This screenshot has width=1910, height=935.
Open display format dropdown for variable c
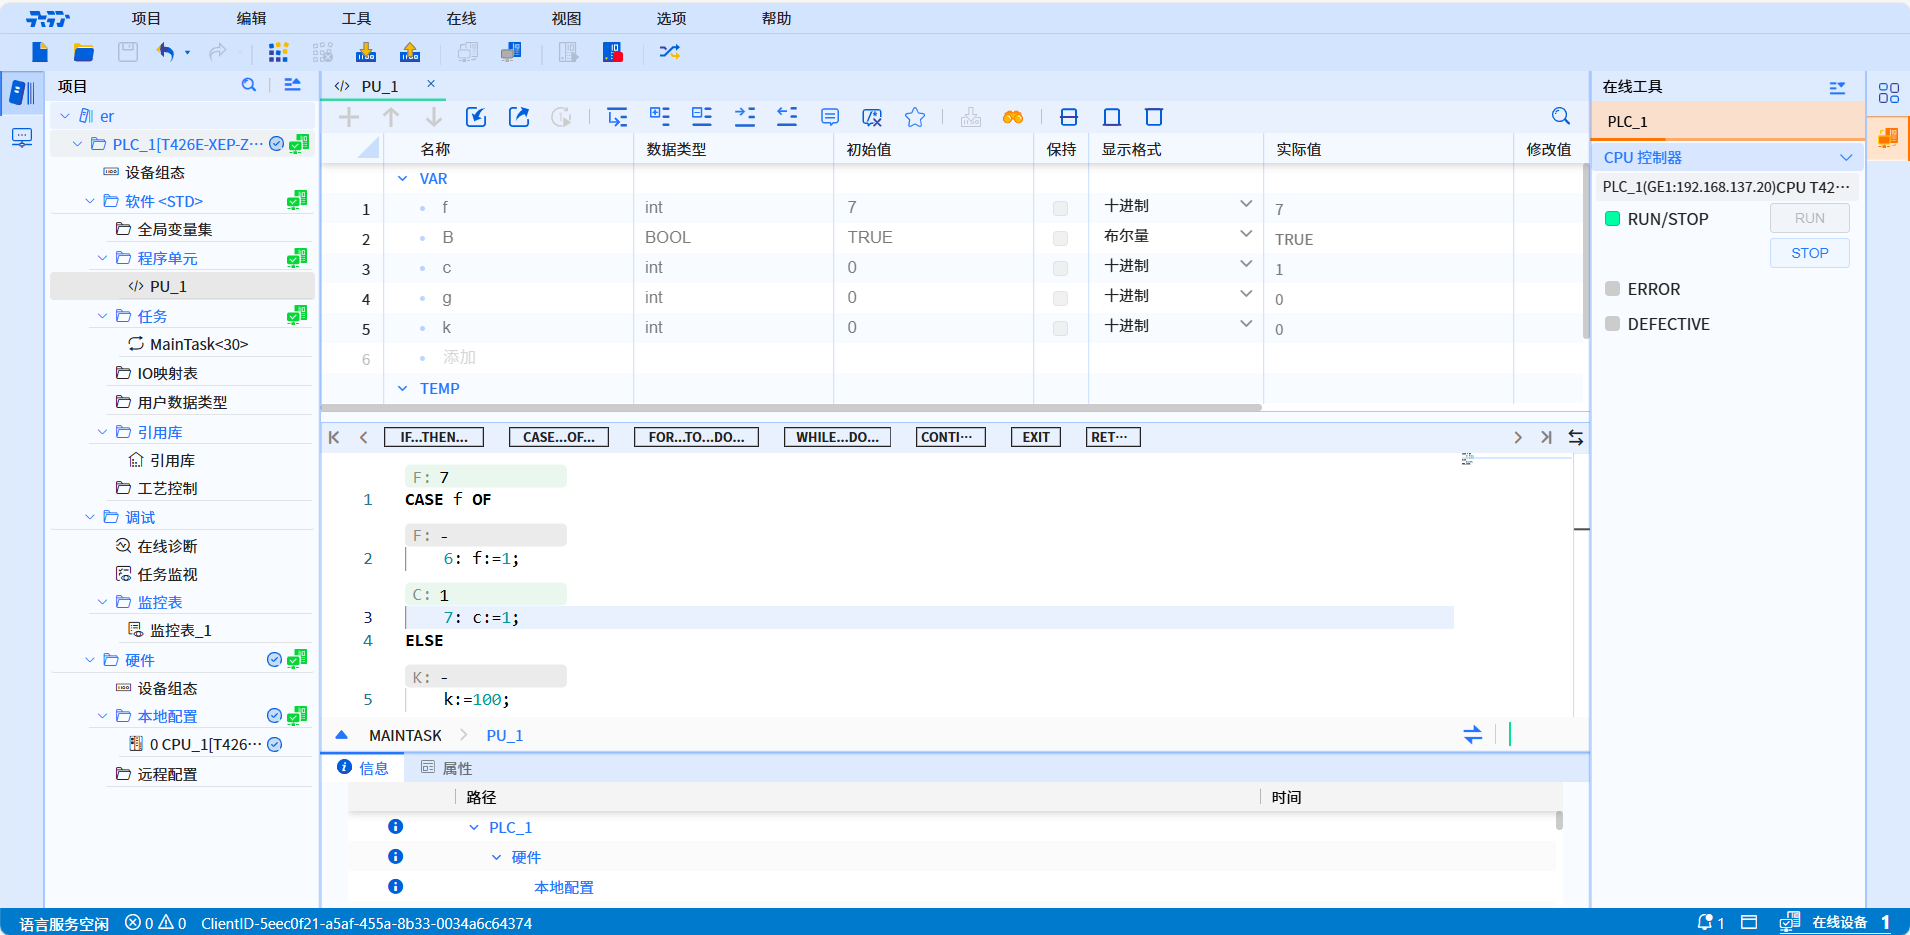click(1246, 265)
